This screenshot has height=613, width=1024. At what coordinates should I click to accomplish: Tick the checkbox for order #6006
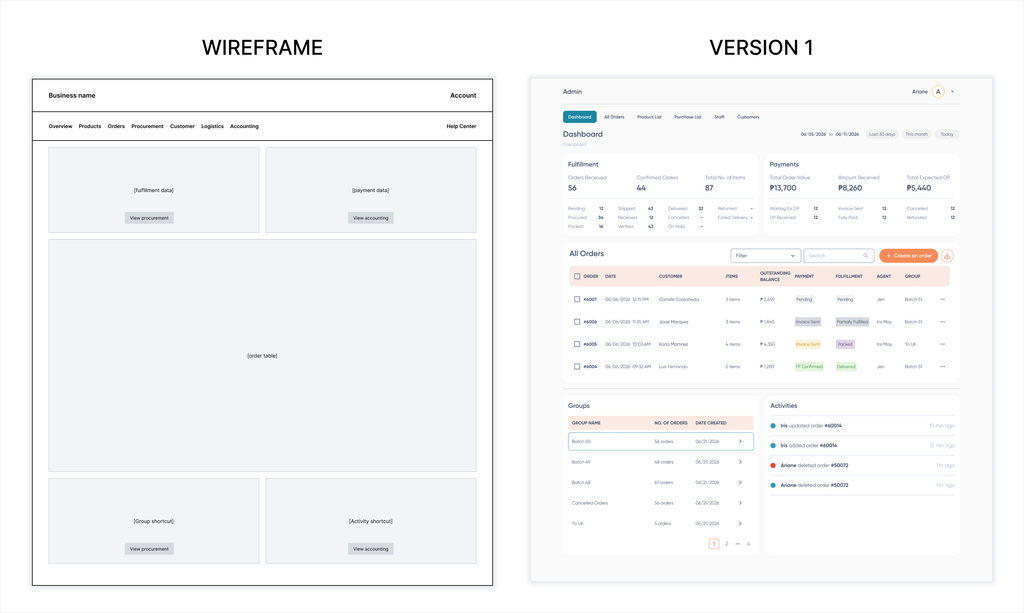[577, 322]
